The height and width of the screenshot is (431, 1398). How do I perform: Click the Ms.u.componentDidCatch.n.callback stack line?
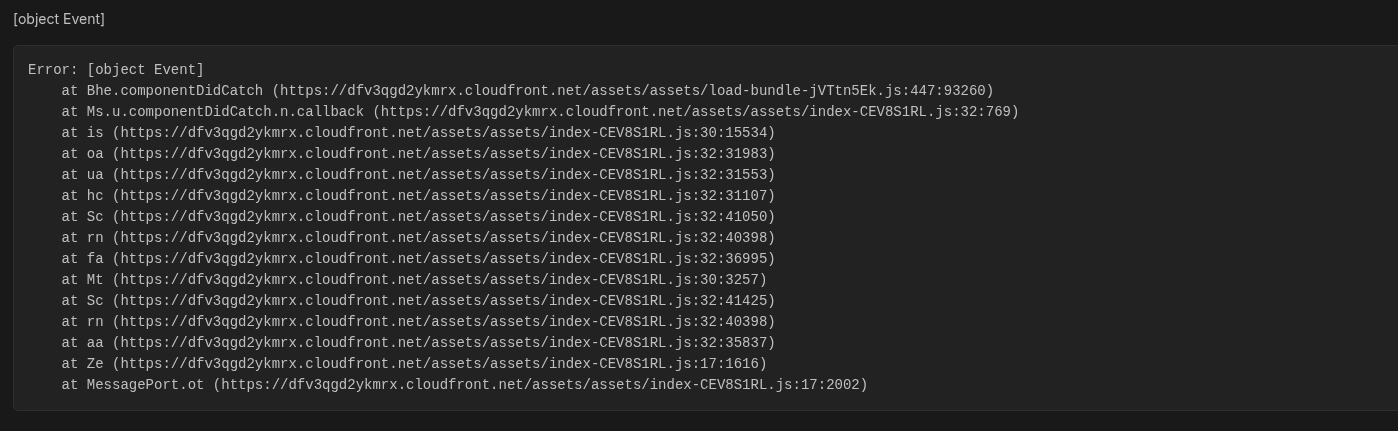click(540, 112)
